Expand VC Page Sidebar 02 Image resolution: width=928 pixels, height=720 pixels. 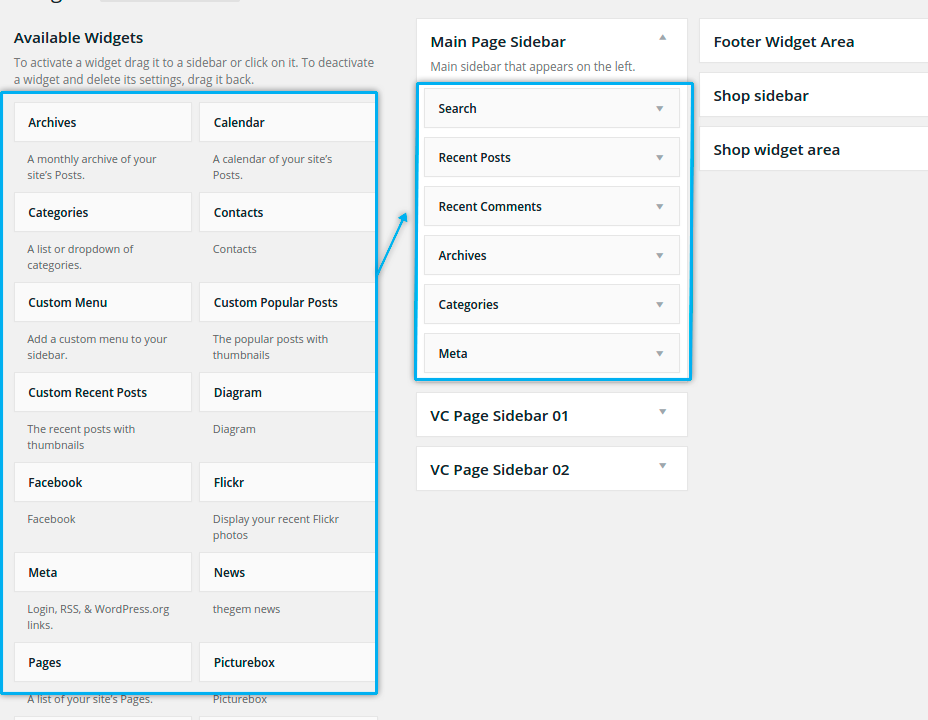662,466
